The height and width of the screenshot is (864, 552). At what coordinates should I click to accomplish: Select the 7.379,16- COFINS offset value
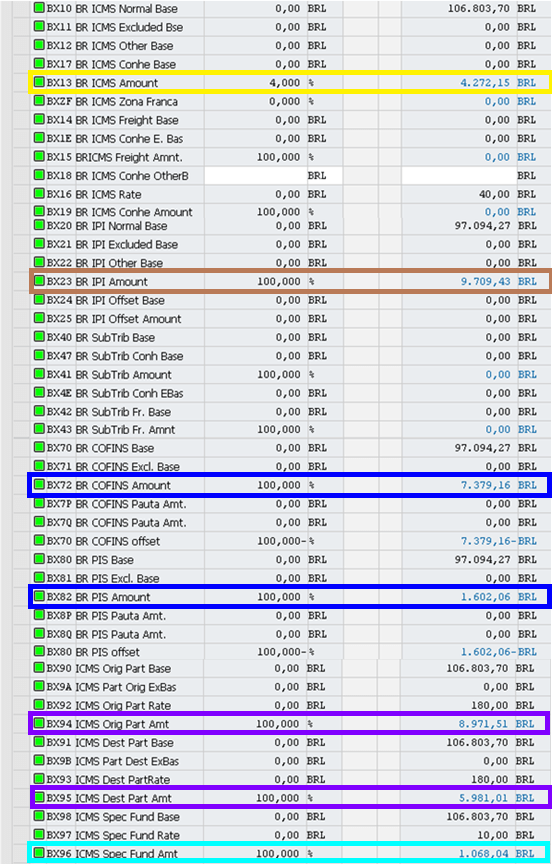488,541
